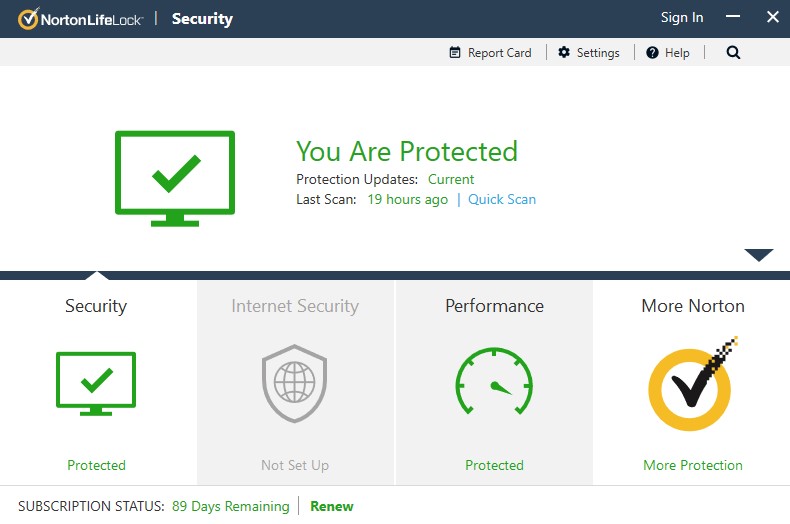Select the Internet Security tab heading

click(295, 306)
